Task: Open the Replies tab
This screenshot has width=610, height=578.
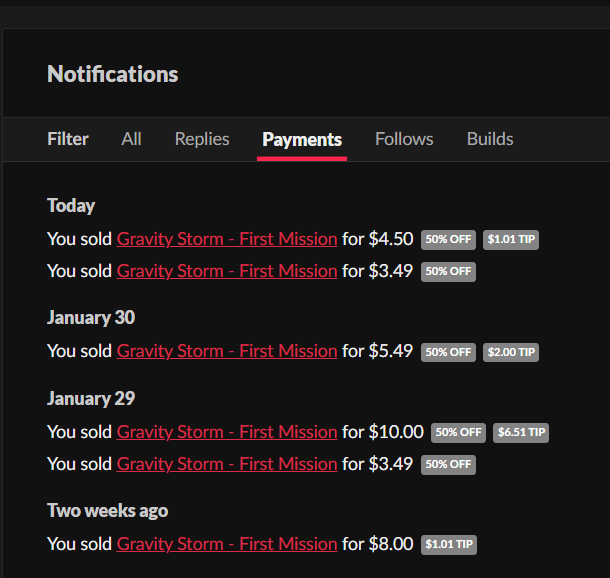Action: pyautogui.click(x=202, y=139)
